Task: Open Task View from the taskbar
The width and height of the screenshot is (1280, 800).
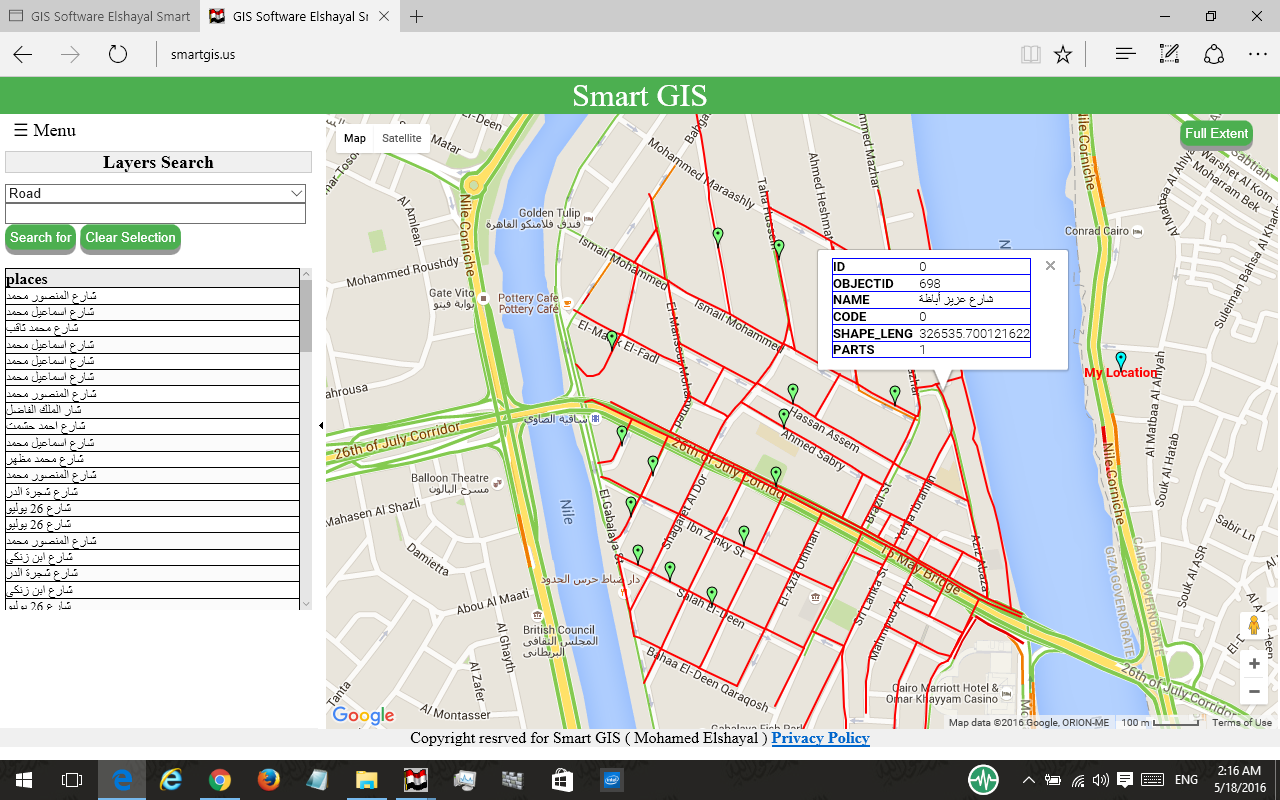Action: pyautogui.click(x=72, y=780)
